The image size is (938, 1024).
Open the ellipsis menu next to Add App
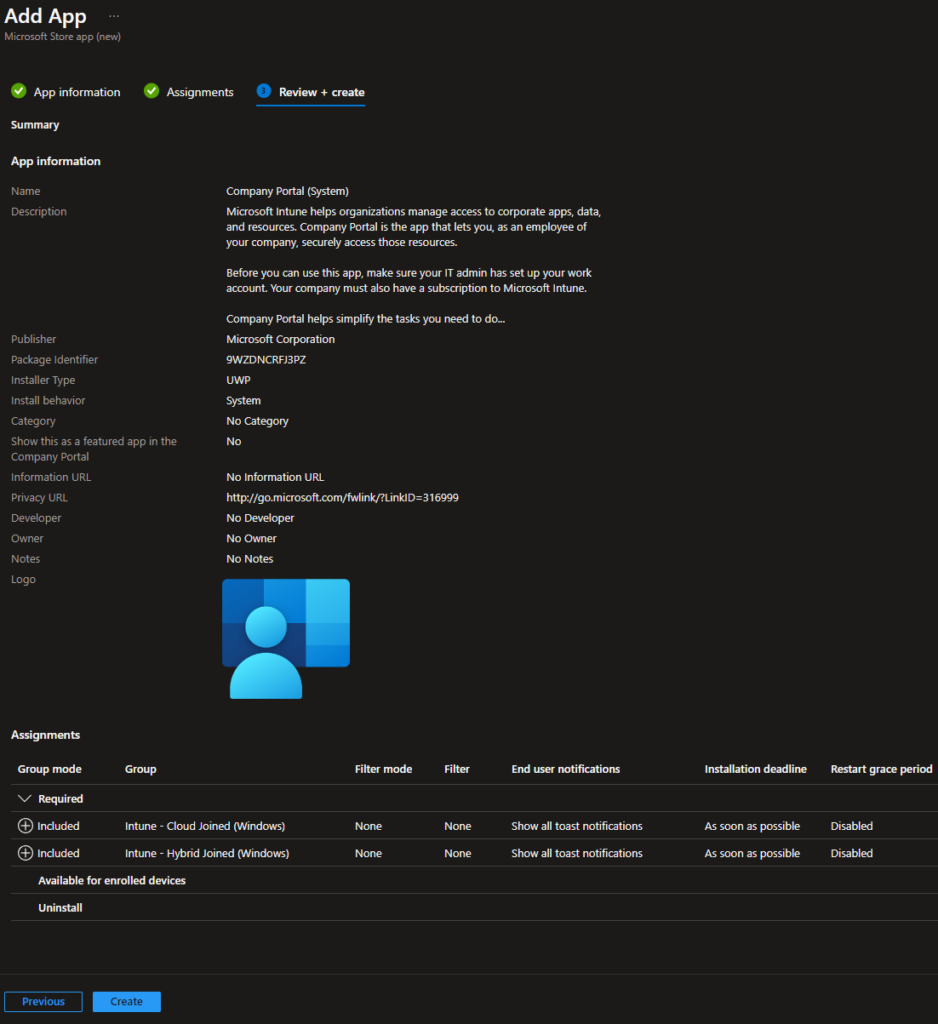[113, 16]
